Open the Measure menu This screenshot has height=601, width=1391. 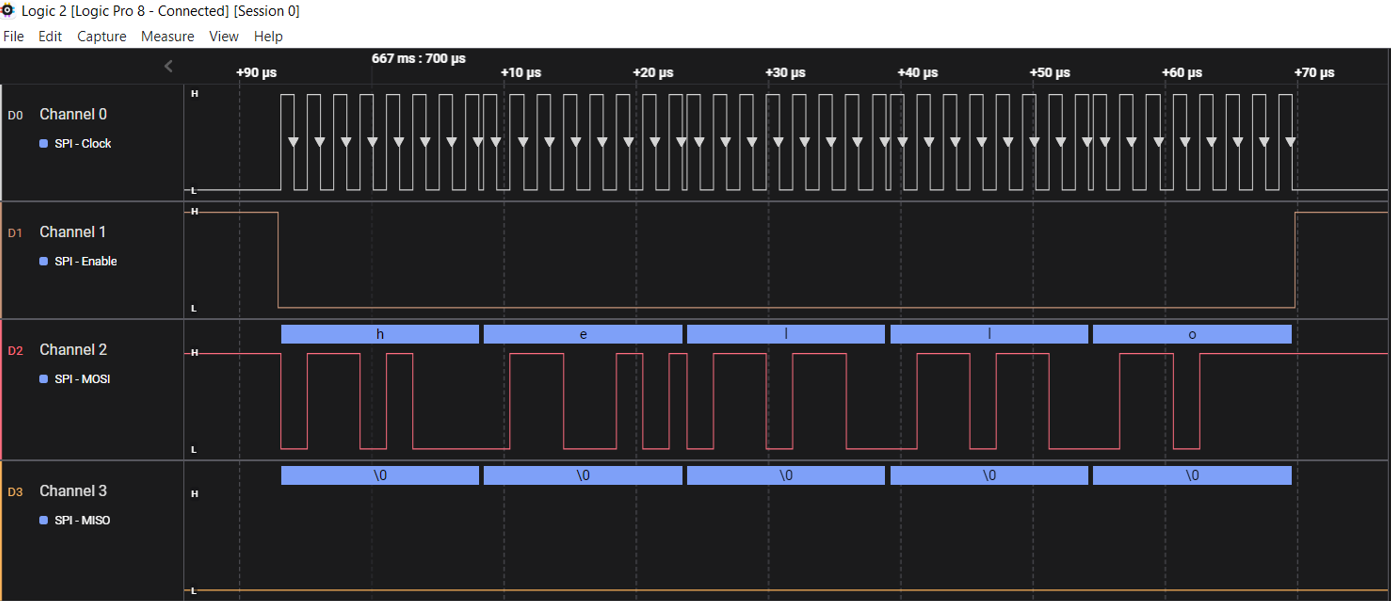167,36
